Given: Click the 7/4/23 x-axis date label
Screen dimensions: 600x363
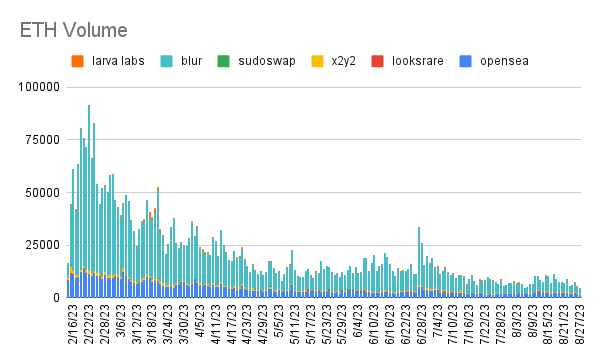Looking at the screenshot, I should click(439, 321).
